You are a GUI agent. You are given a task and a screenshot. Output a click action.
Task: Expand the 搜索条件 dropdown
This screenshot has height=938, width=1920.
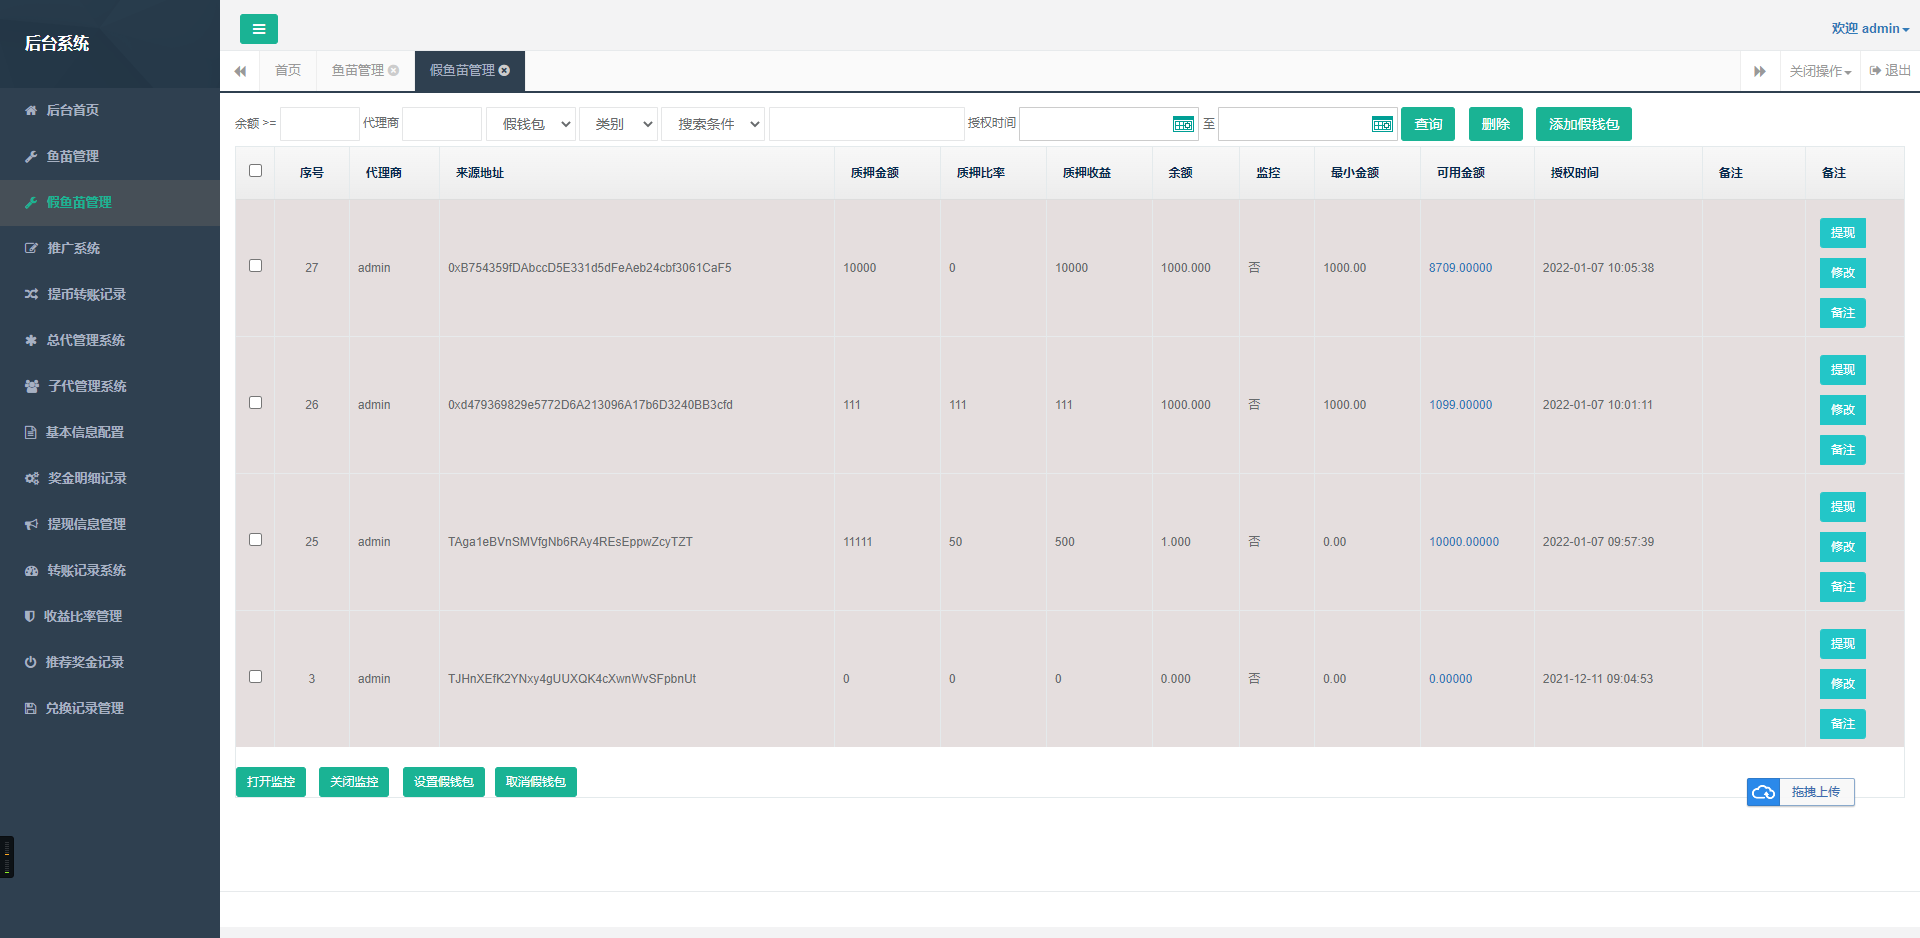pyautogui.click(x=713, y=124)
